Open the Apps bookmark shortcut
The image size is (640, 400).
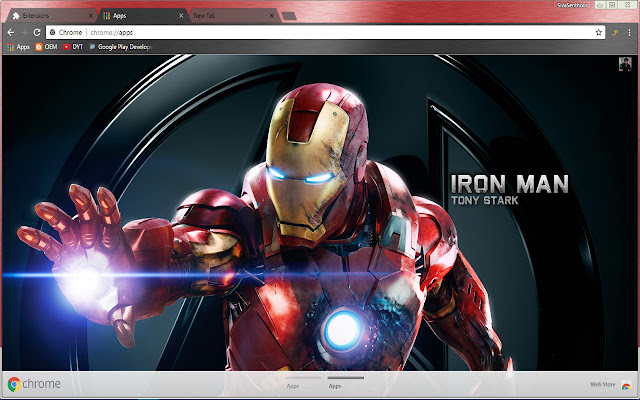(x=18, y=47)
